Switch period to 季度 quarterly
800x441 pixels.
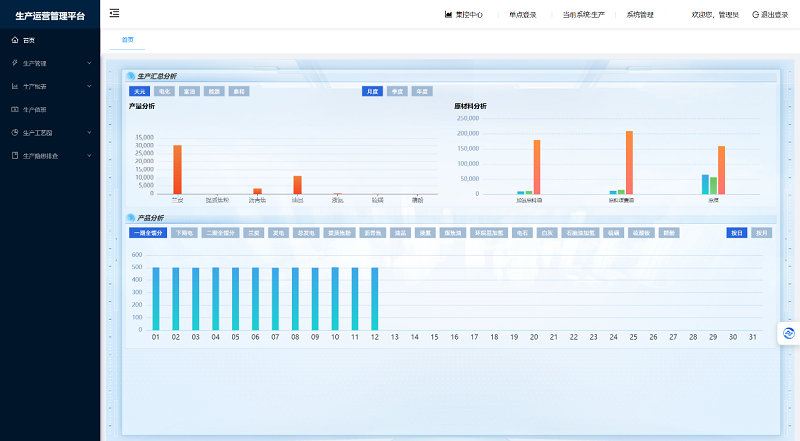[x=397, y=91]
